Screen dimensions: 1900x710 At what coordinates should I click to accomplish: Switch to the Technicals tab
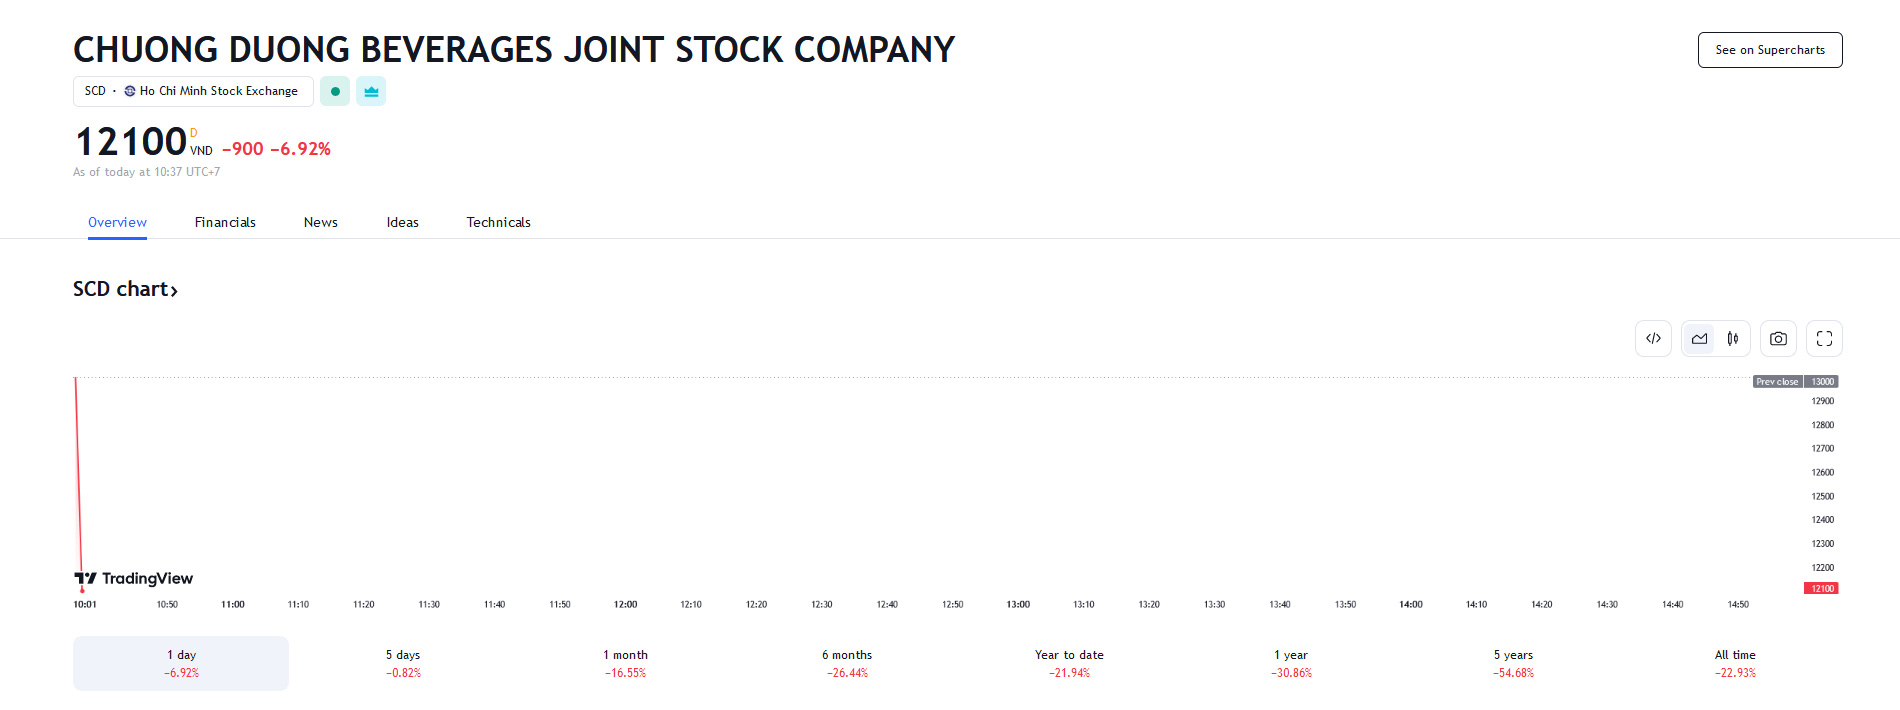click(x=498, y=222)
